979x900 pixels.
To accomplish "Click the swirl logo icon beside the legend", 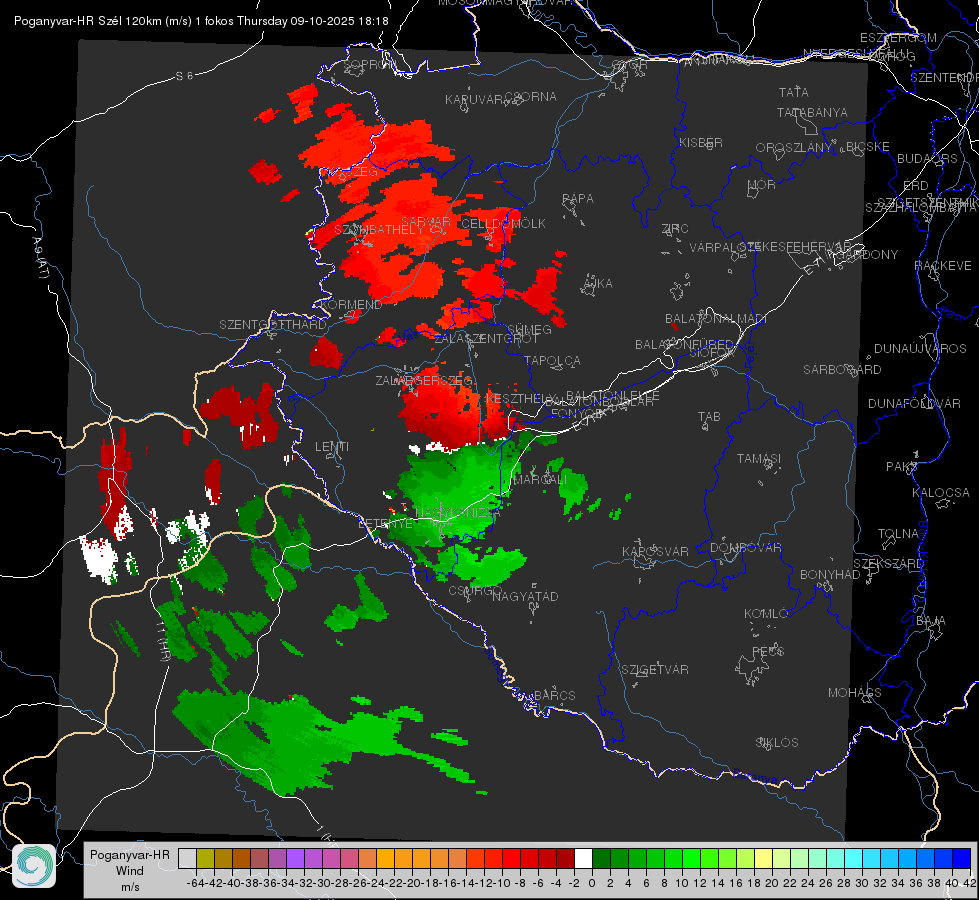I will (x=34, y=866).
